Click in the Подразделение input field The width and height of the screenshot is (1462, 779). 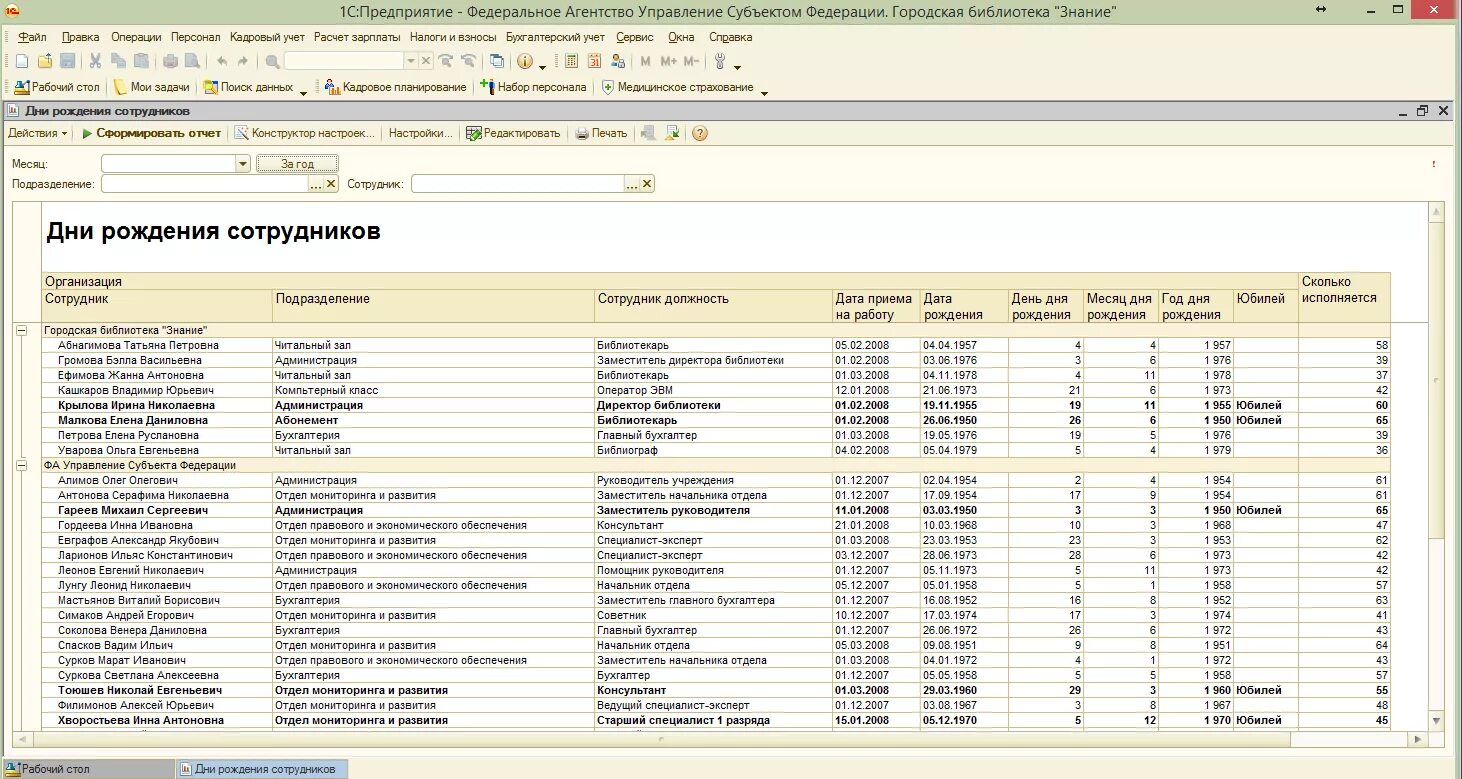[x=205, y=184]
